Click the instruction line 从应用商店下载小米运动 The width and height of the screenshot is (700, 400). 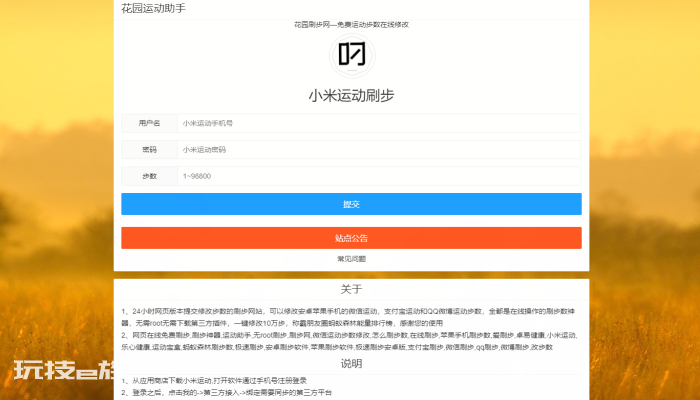tap(214, 381)
